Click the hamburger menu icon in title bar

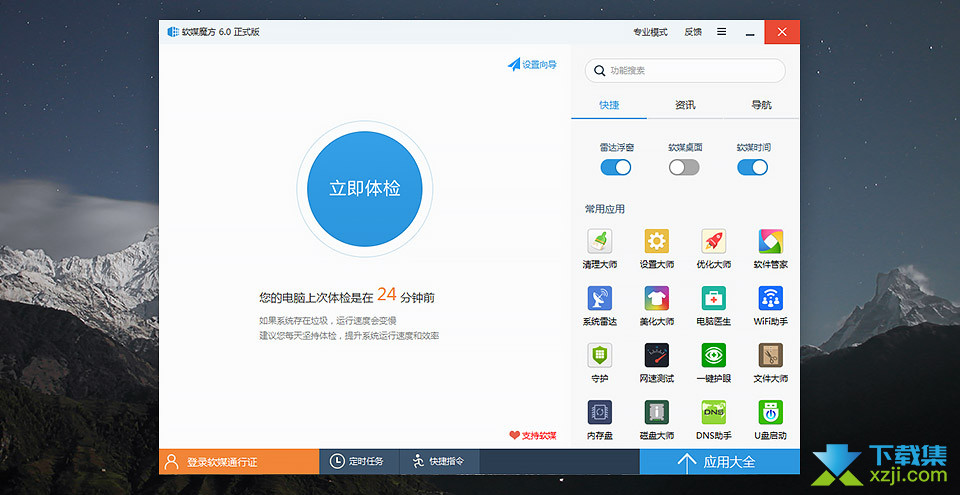(722, 32)
